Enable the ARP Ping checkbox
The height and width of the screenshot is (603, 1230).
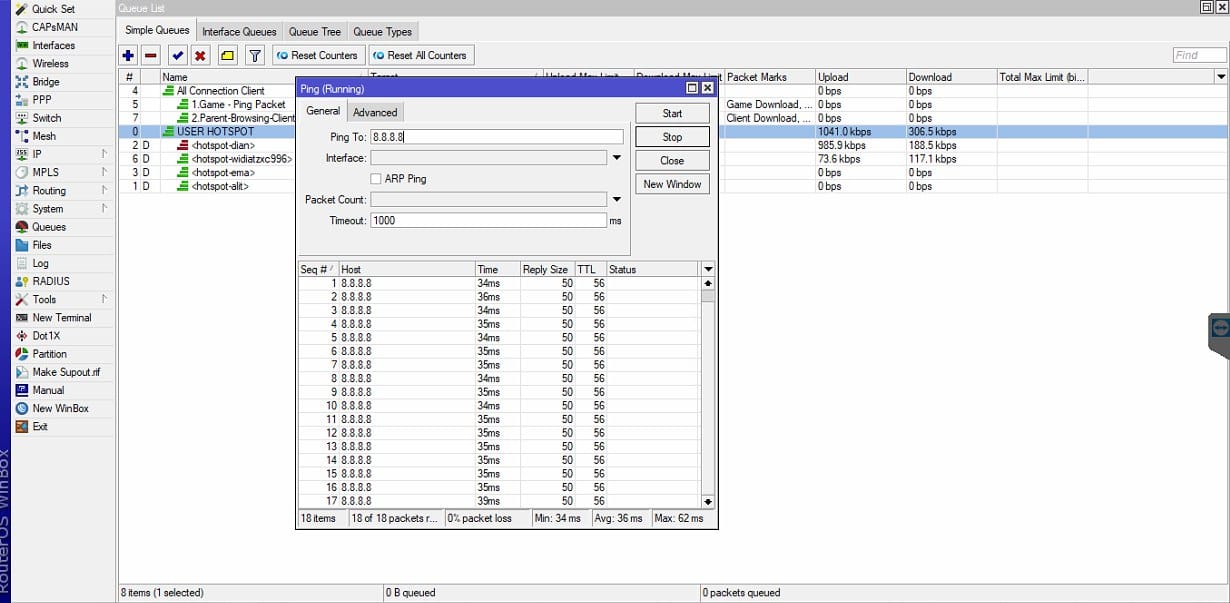376,178
